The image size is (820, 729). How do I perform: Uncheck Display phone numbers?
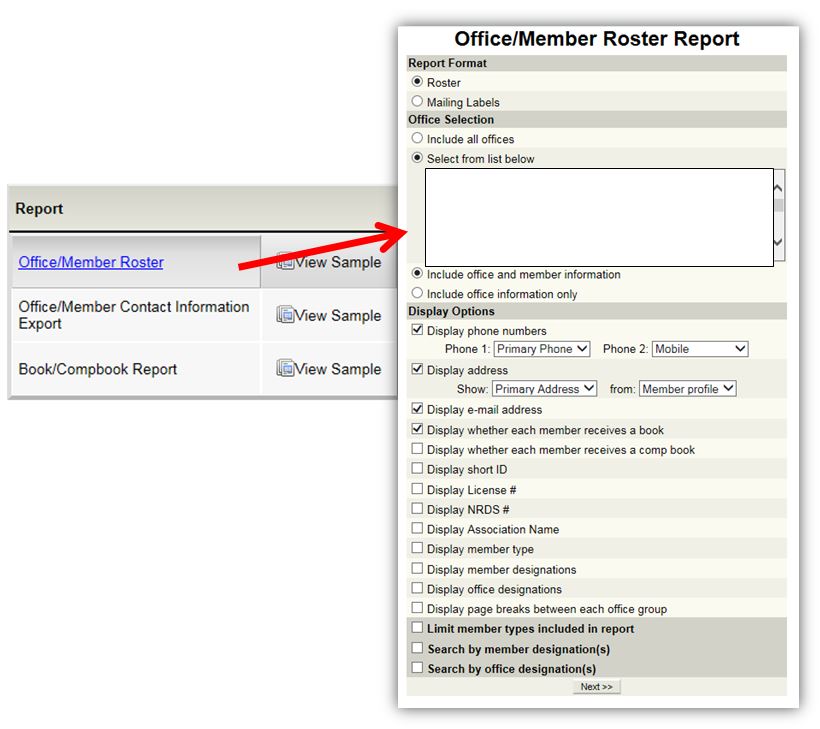click(x=417, y=329)
